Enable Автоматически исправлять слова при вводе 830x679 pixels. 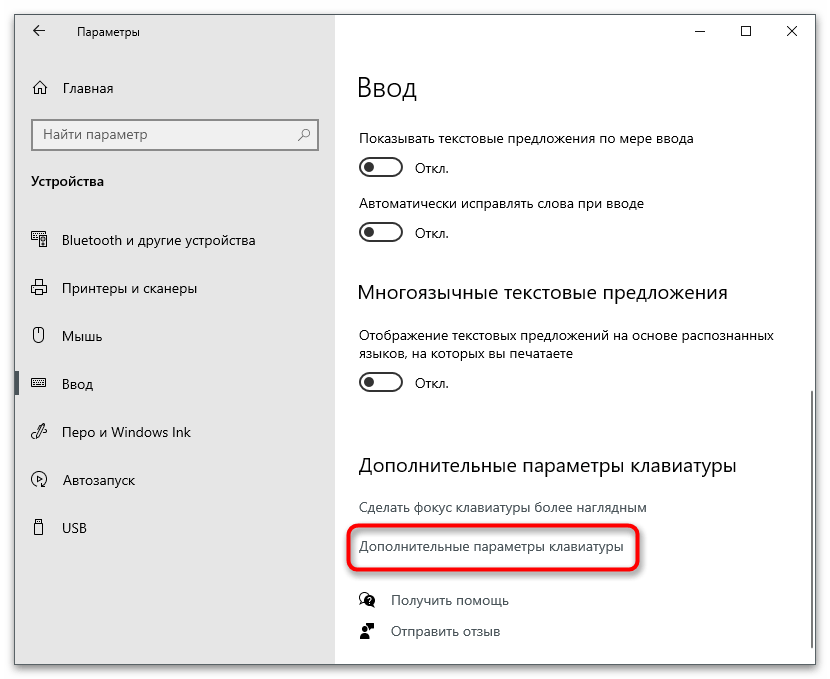(x=381, y=232)
